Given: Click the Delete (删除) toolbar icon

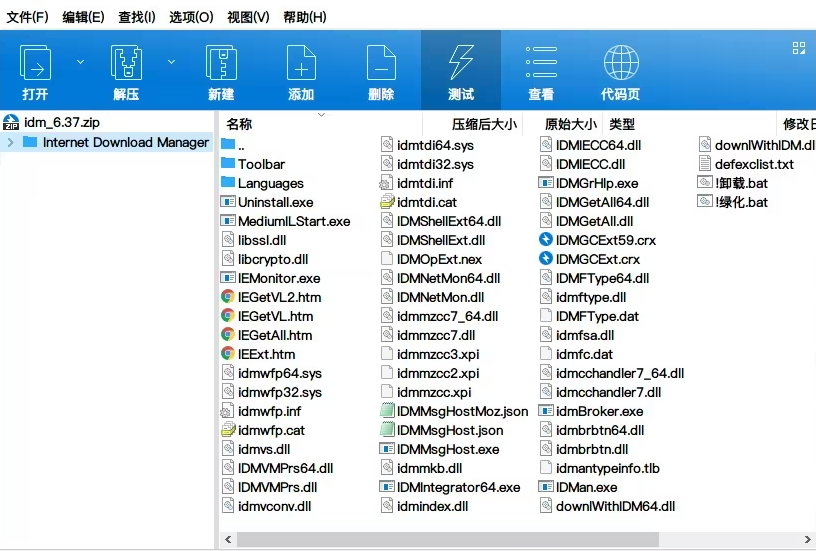Looking at the screenshot, I should (x=381, y=62).
